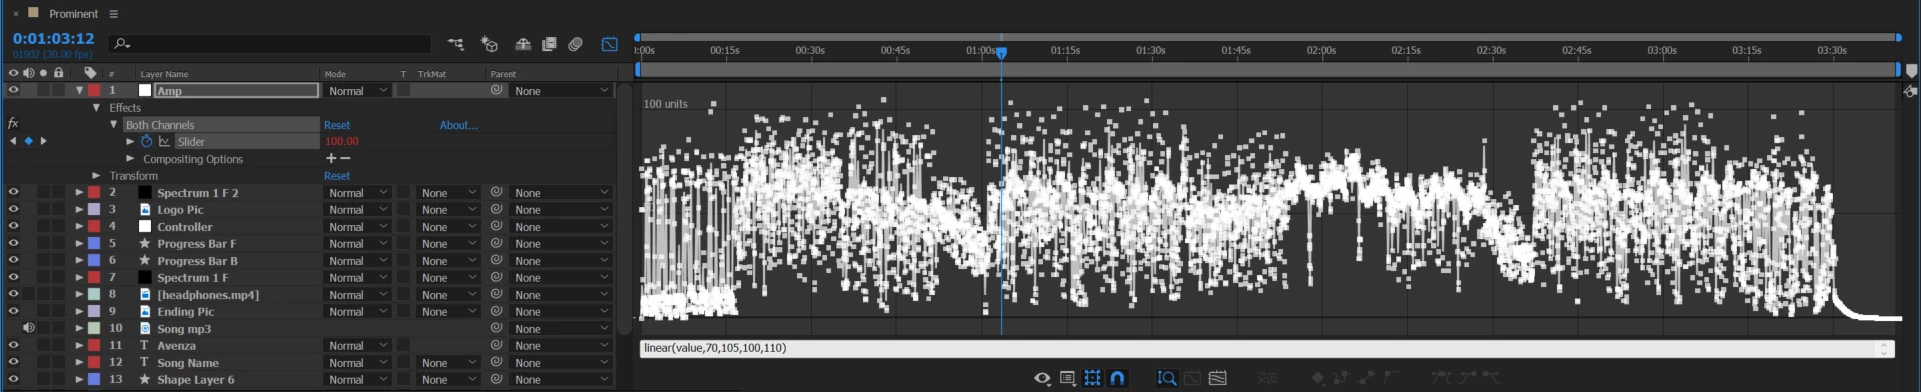Toggle show transform box for selected keys

click(1092, 378)
